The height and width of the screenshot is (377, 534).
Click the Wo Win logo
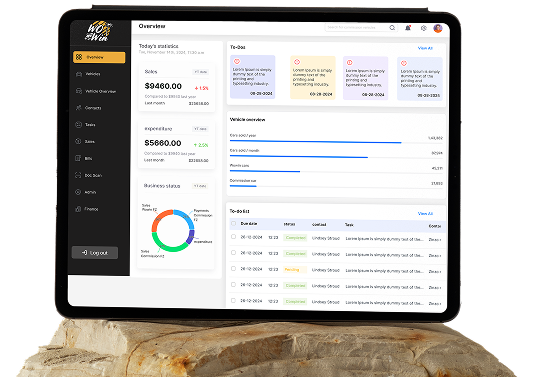[x=99, y=31]
